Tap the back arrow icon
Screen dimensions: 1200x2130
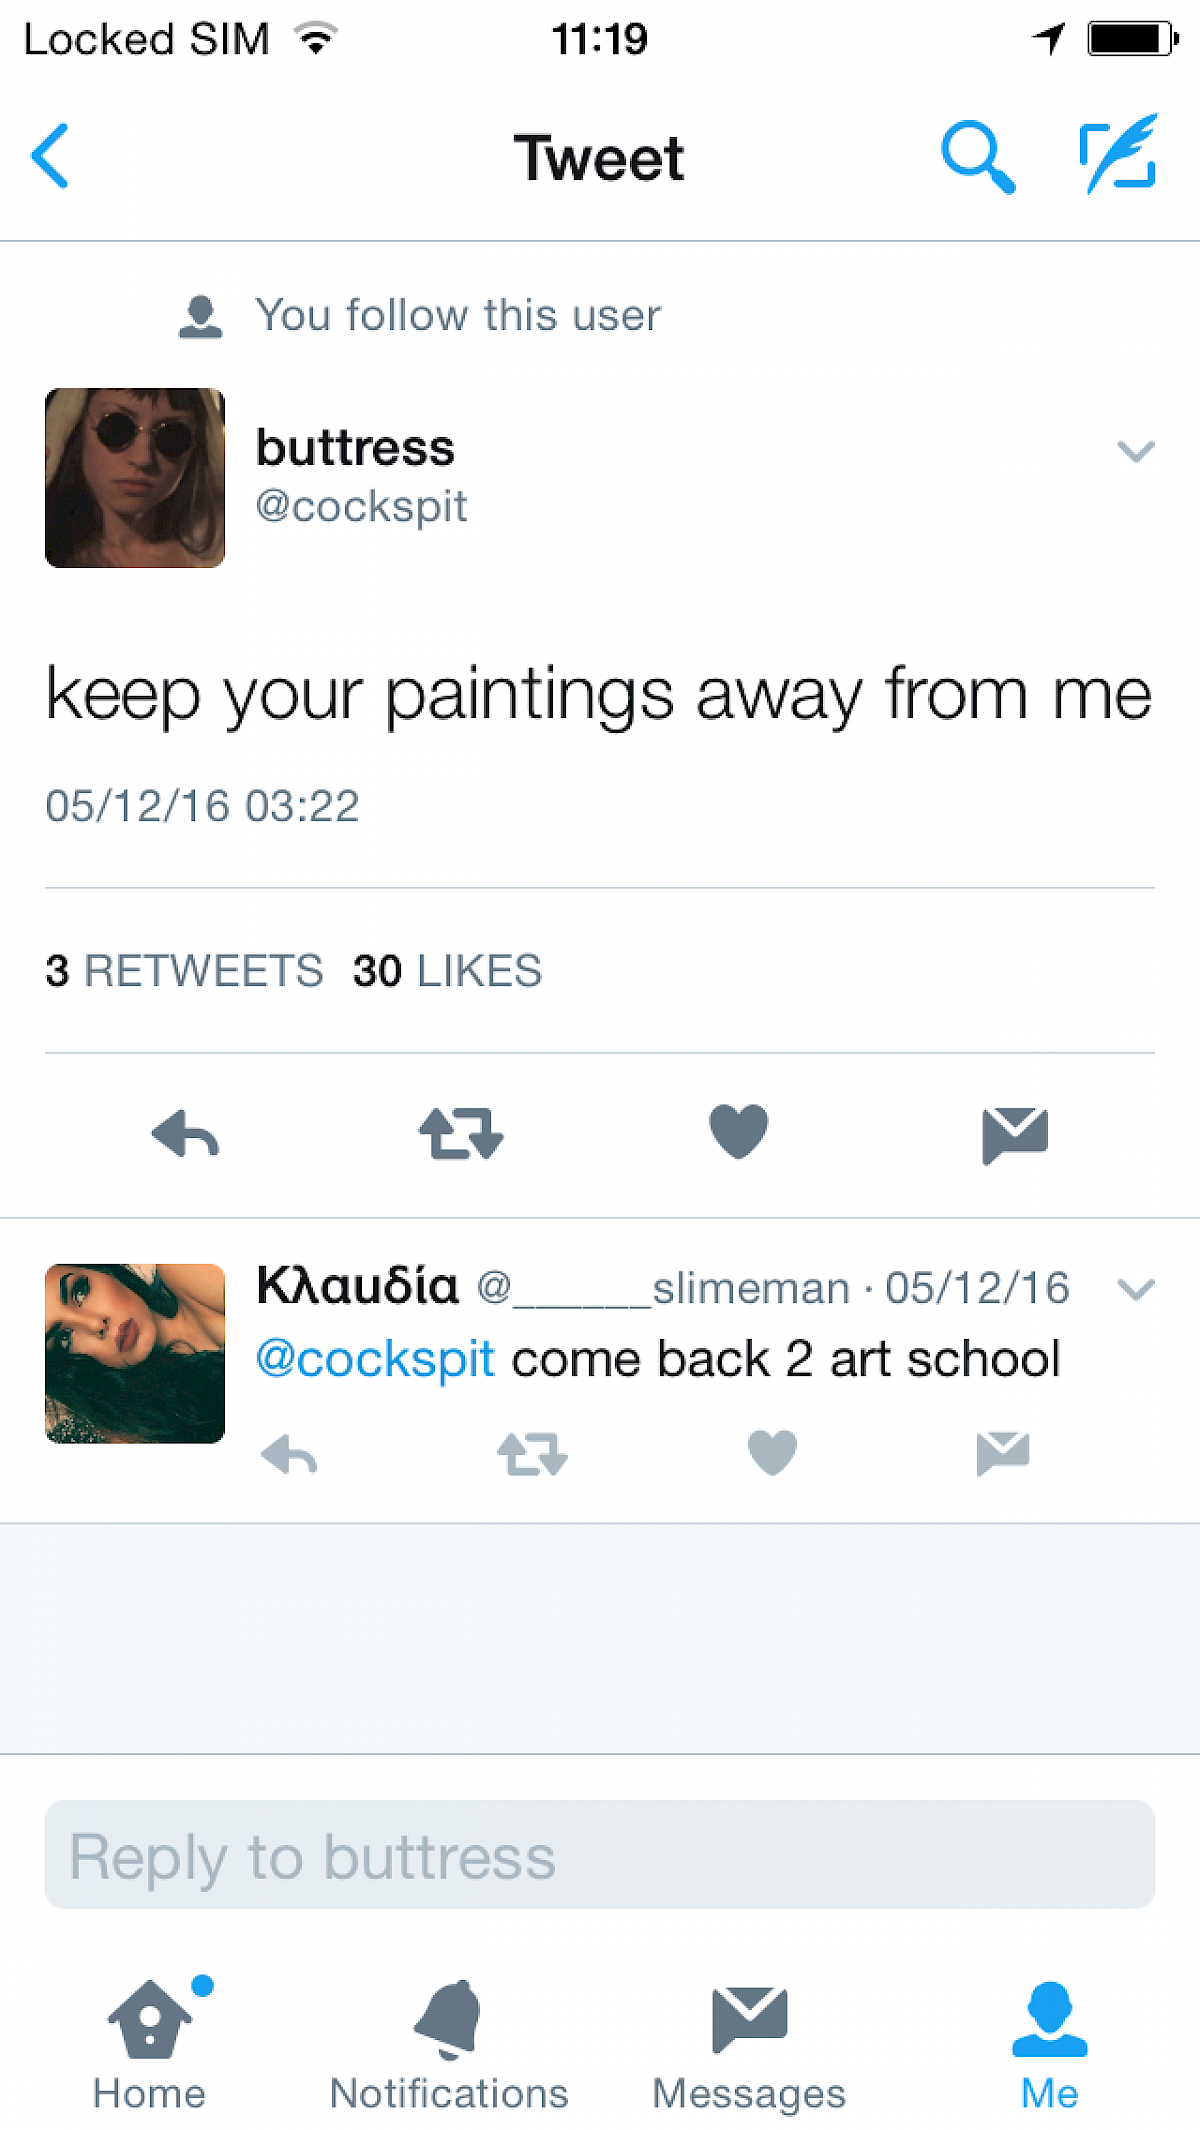50,157
